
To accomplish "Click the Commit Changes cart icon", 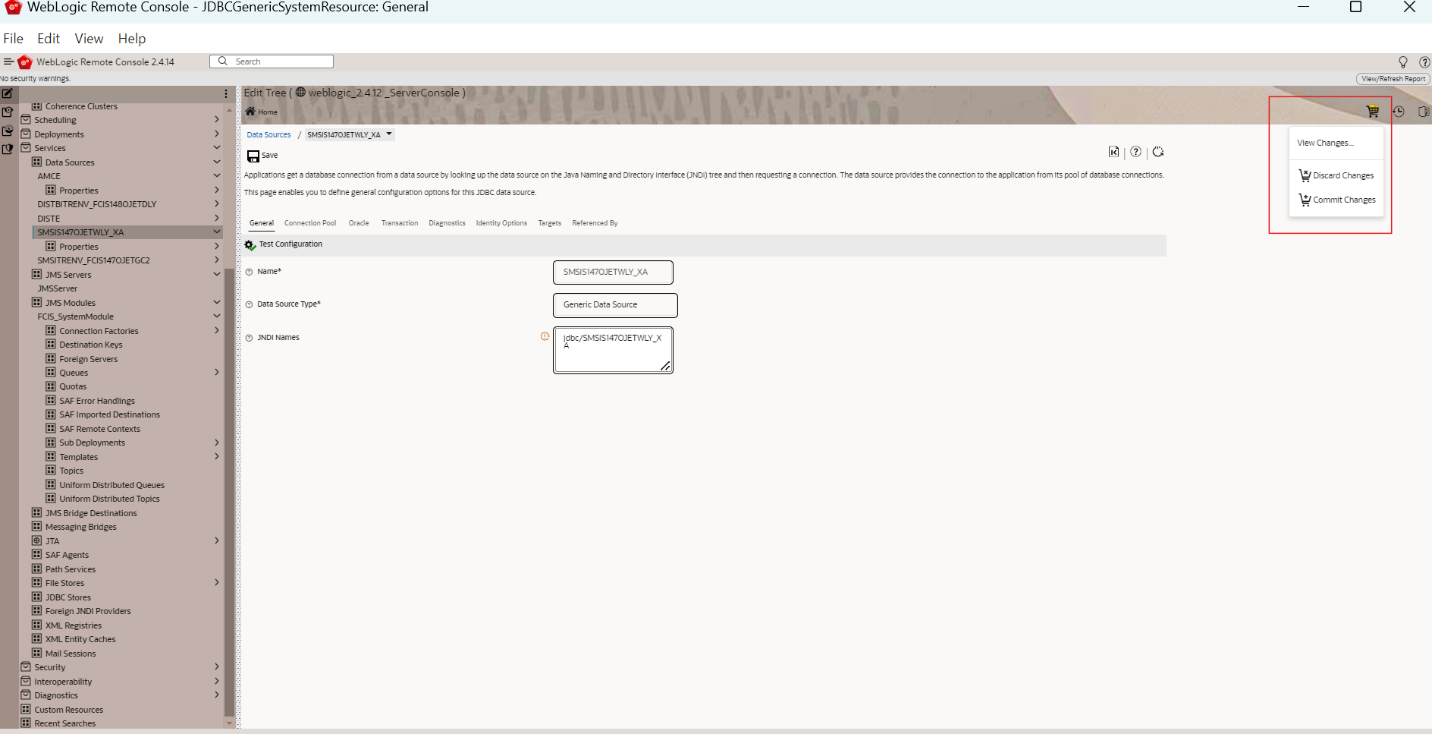I will point(1304,200).
